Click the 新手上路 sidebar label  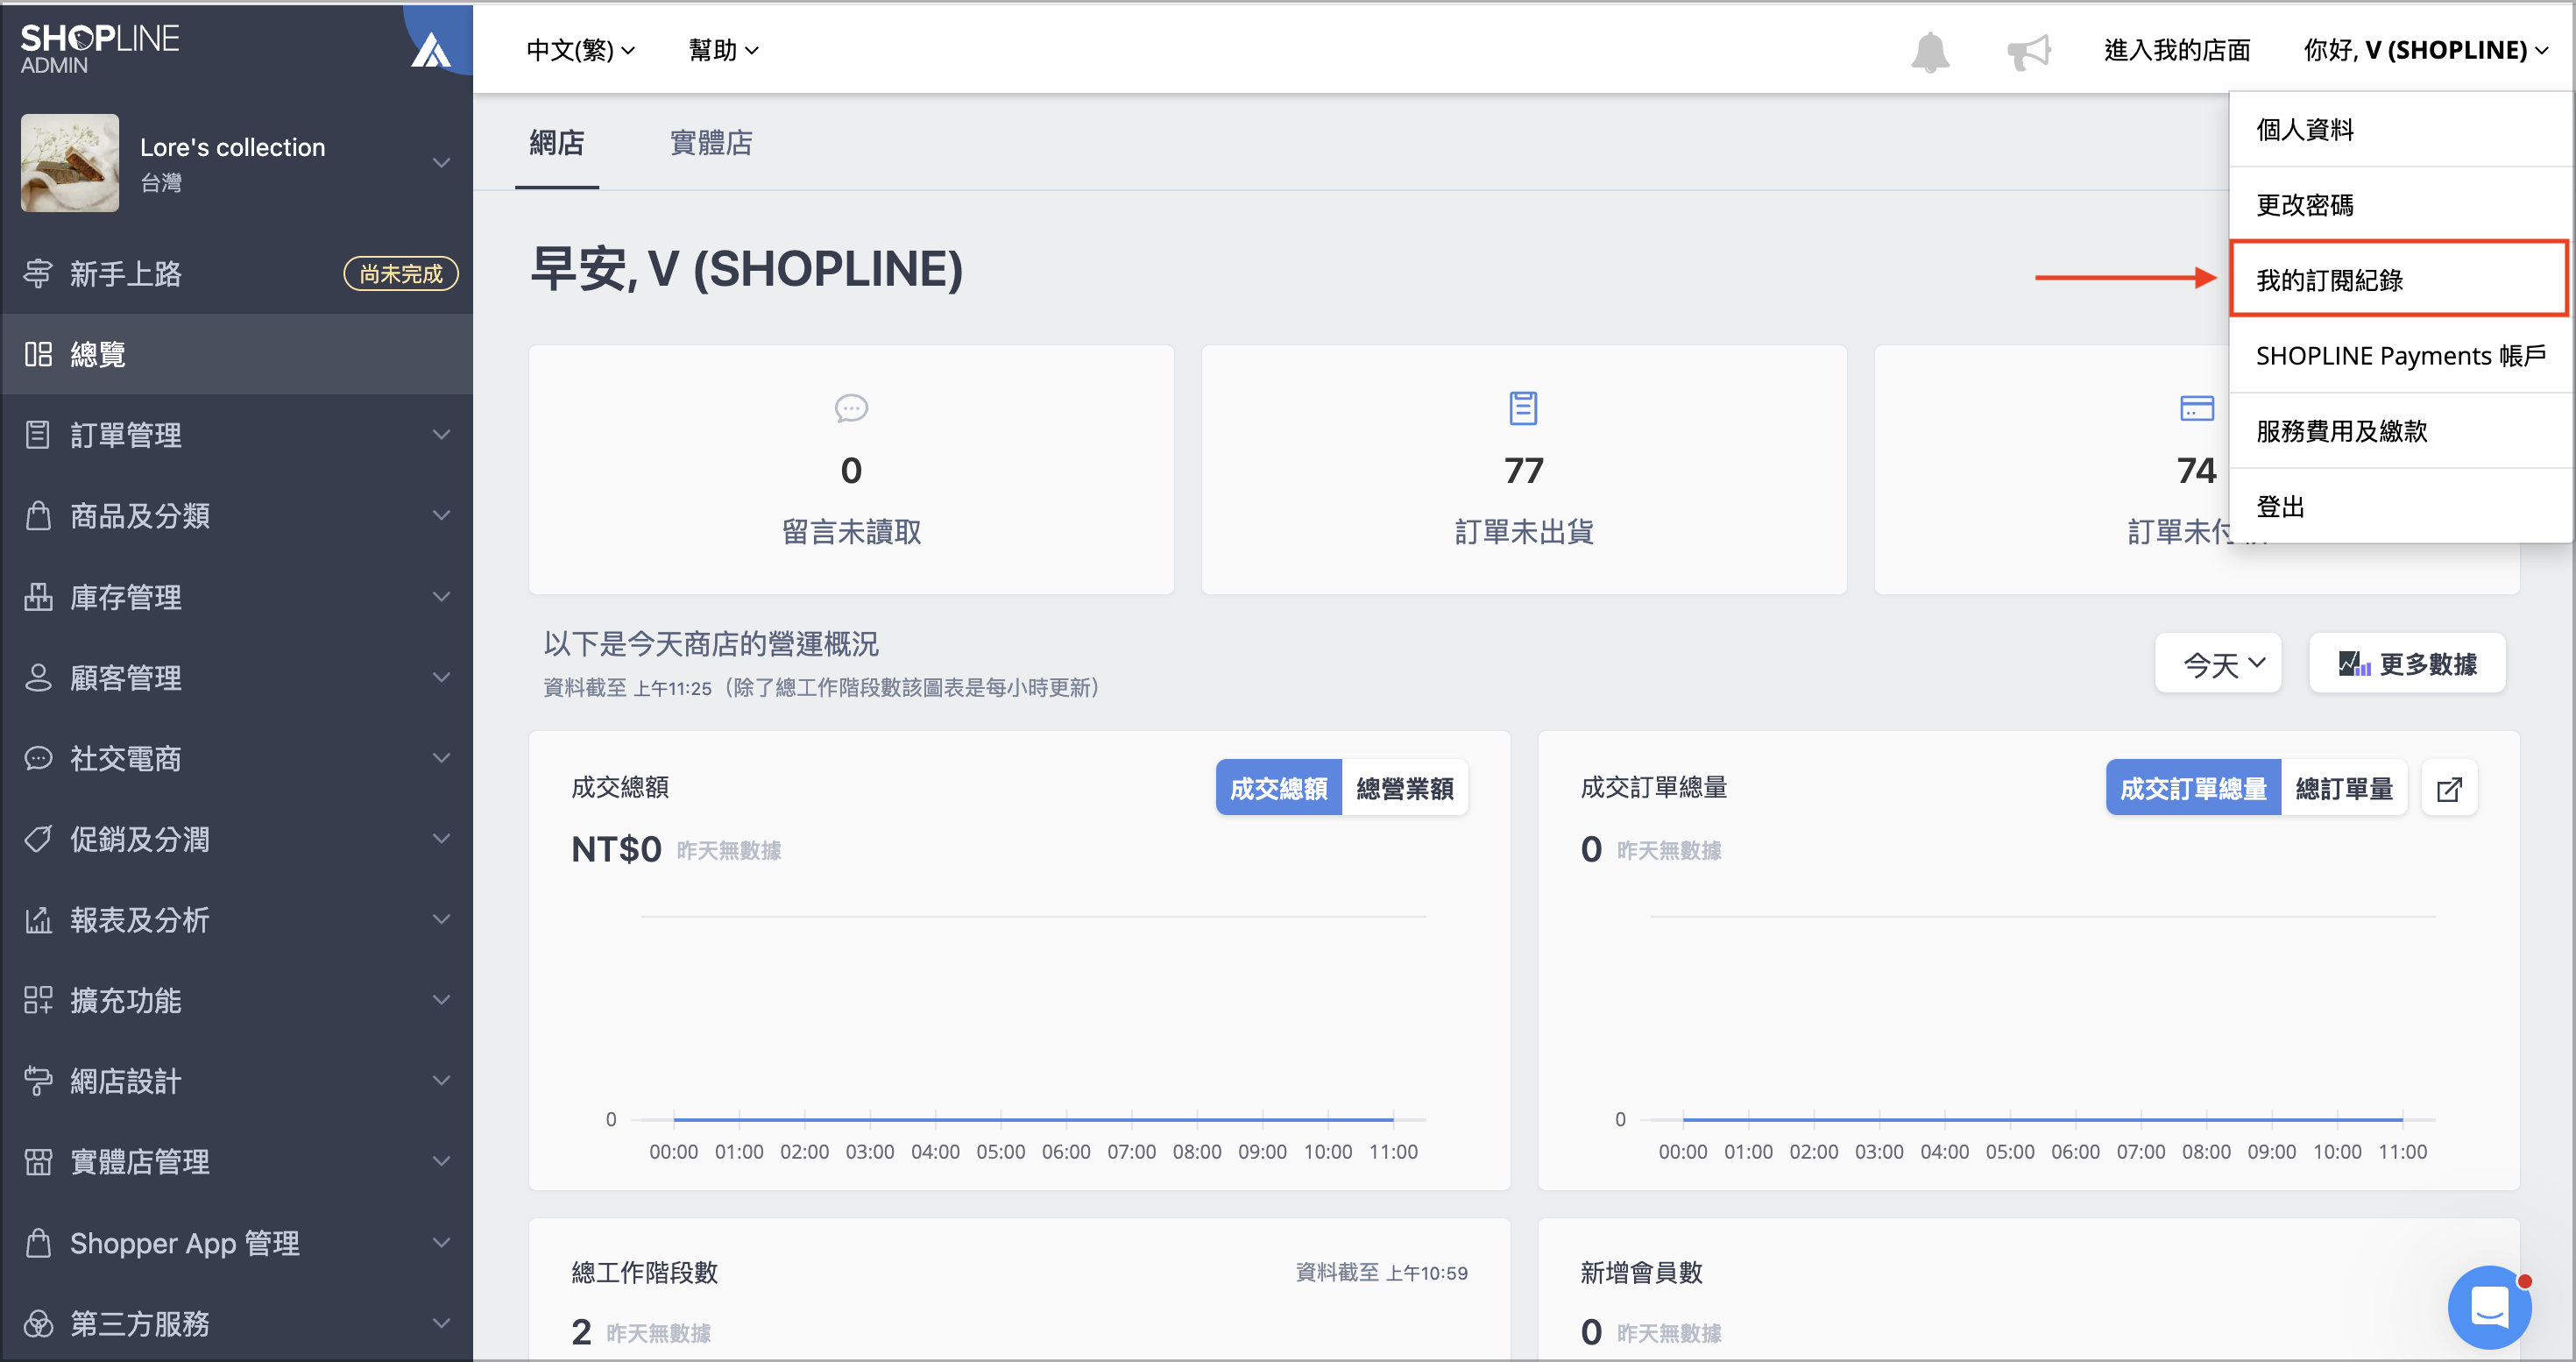(x=126, y=274)
